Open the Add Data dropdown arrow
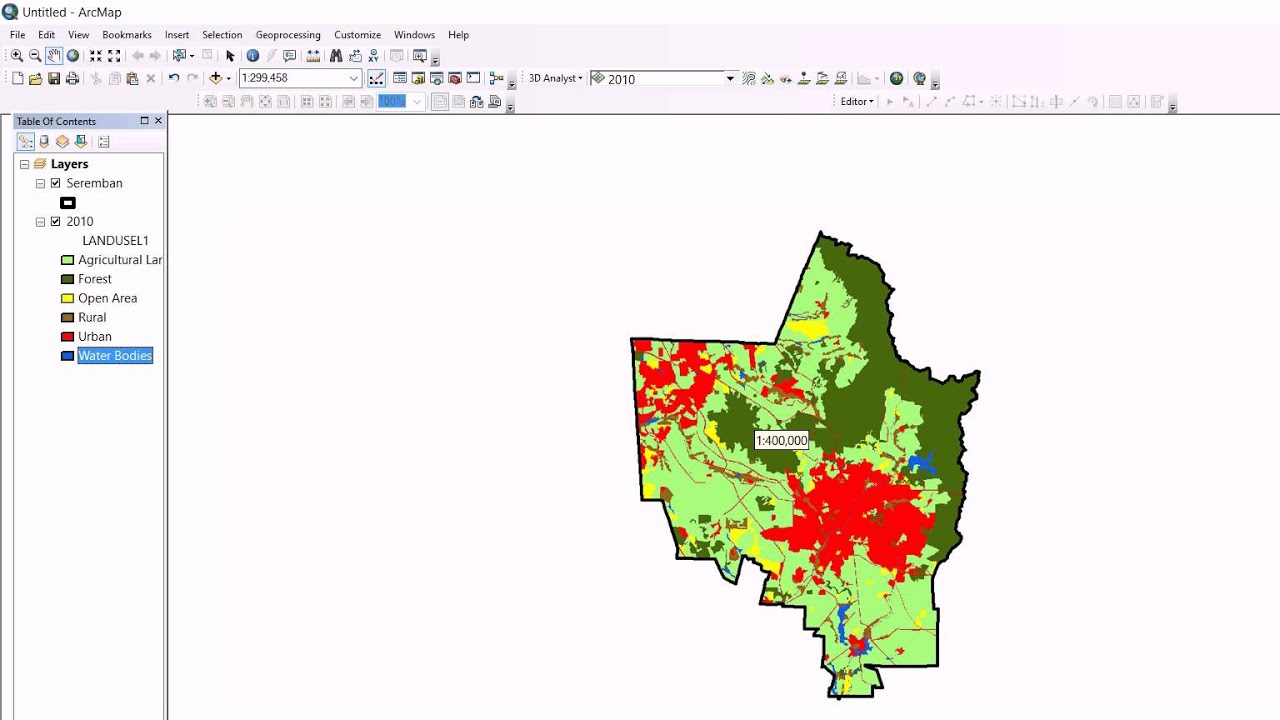Image resolution: width=1280 pixels, height=720 pixels. (x=228, y=78)
